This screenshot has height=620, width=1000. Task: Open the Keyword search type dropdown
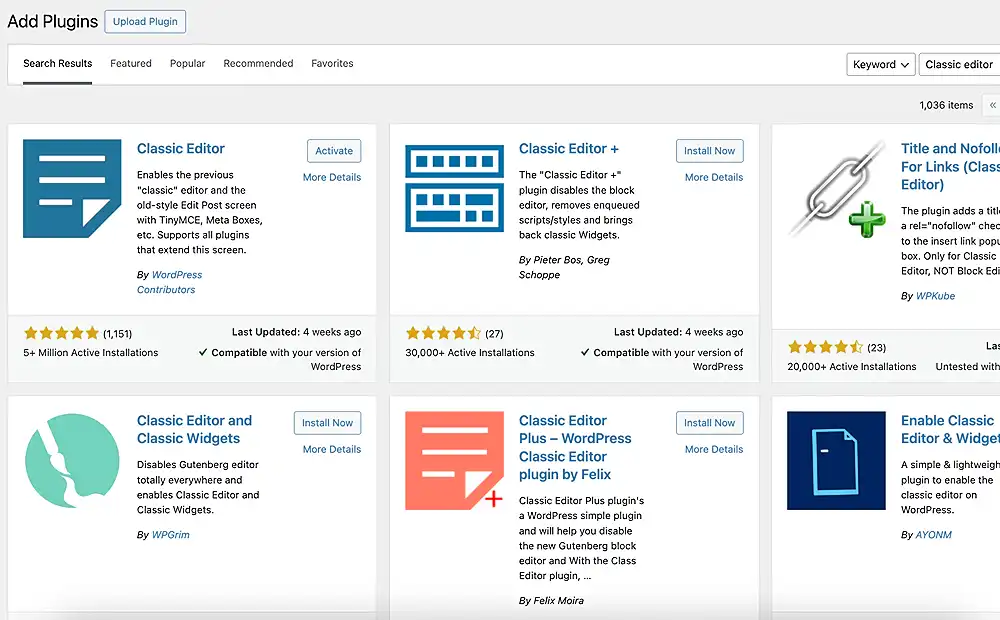pos(881,64)
